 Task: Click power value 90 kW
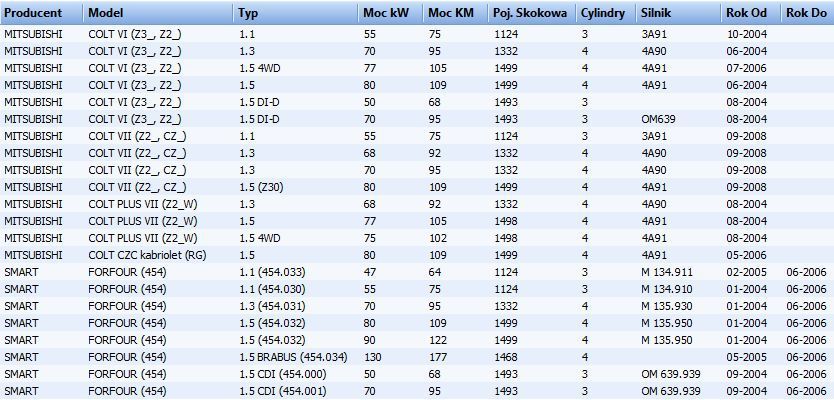pyautogui.click(x=369, y=340)
